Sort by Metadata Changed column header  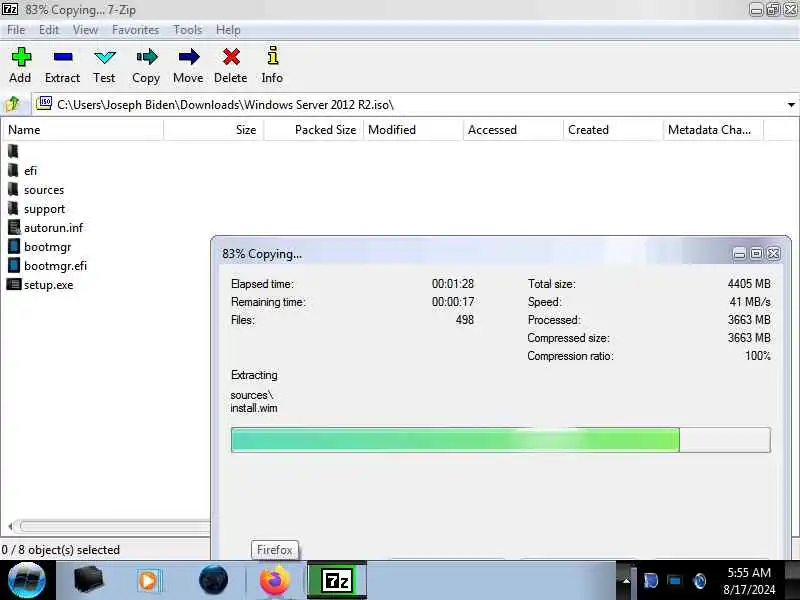pos(713,130)
